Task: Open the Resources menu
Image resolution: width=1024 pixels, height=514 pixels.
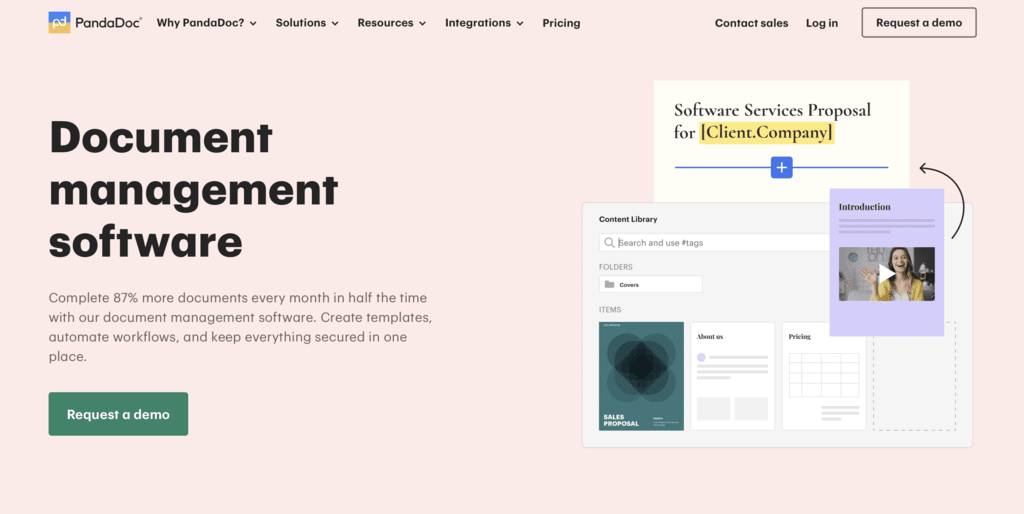Action: point(392,23)
